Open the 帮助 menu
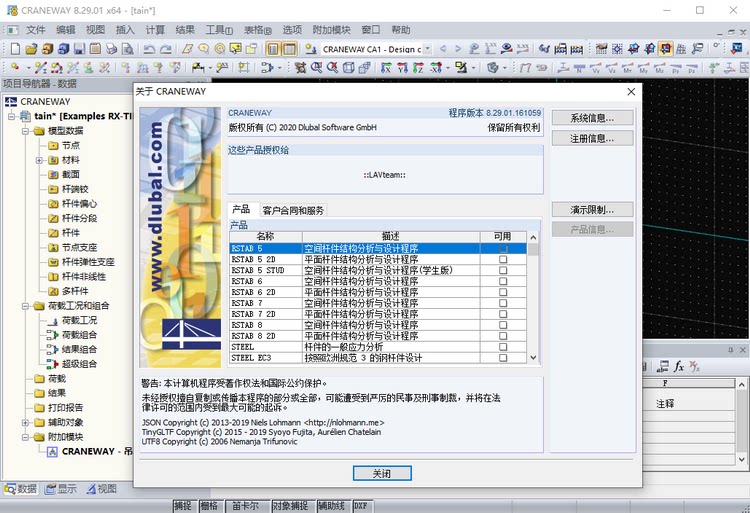This screenshot has width=750, height=513. coord(401,30)
